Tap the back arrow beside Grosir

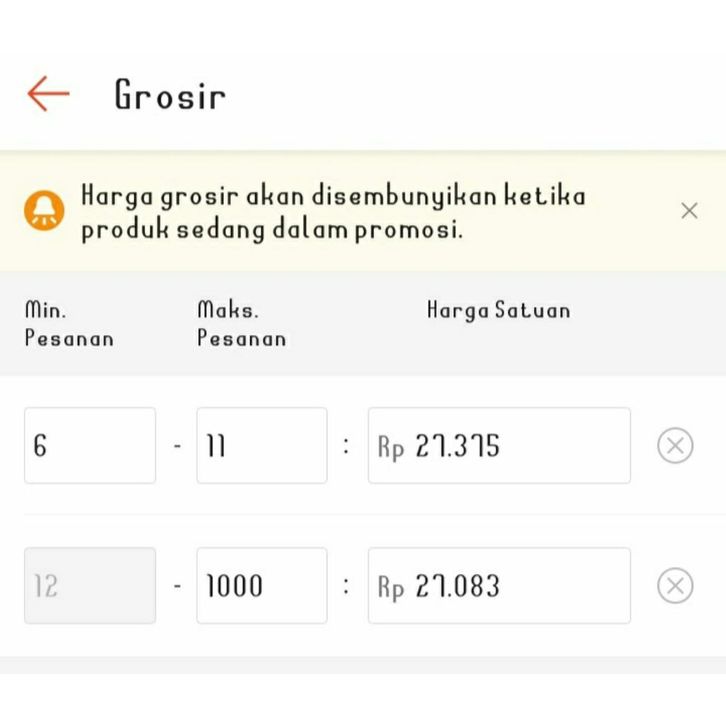click(x=48, y=95)
